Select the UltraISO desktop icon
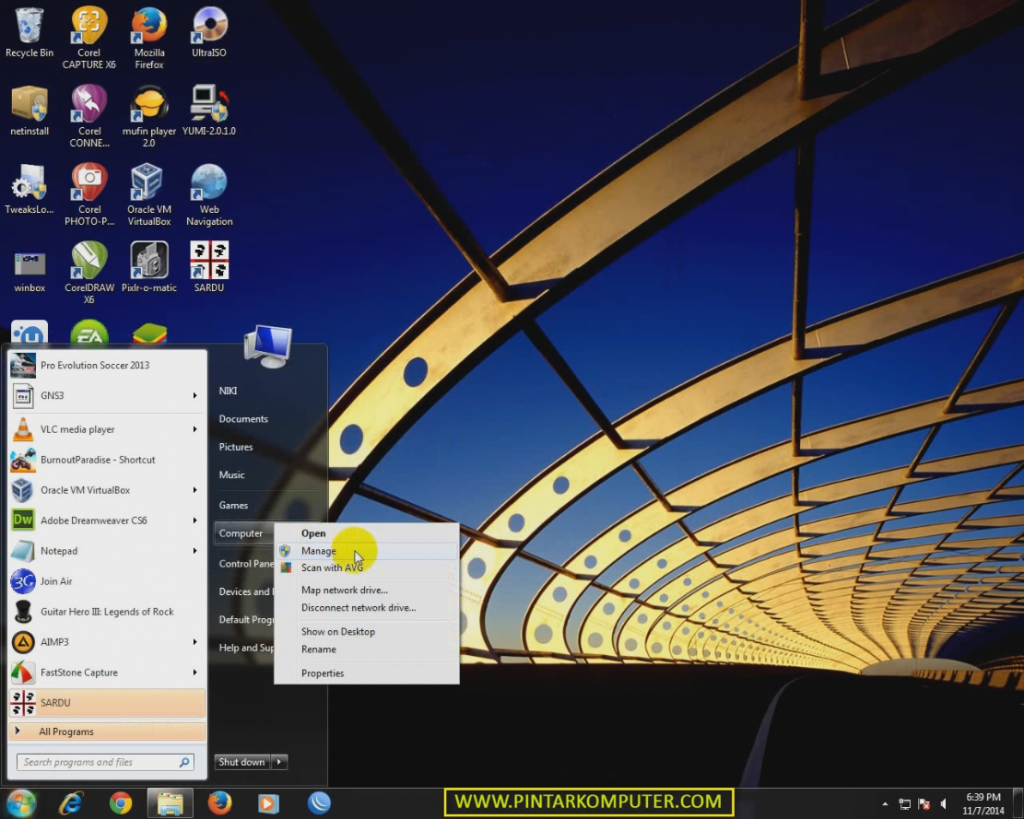 coord(209,33)
